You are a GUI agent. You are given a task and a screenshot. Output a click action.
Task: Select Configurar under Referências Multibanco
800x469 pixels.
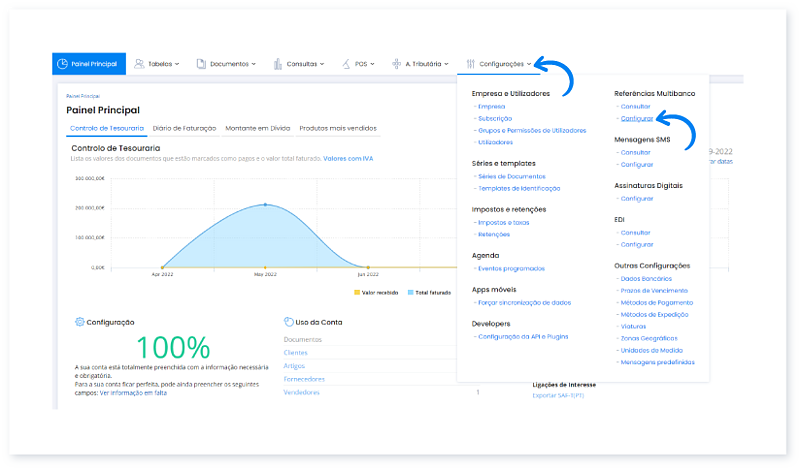(x=637, y=118)
